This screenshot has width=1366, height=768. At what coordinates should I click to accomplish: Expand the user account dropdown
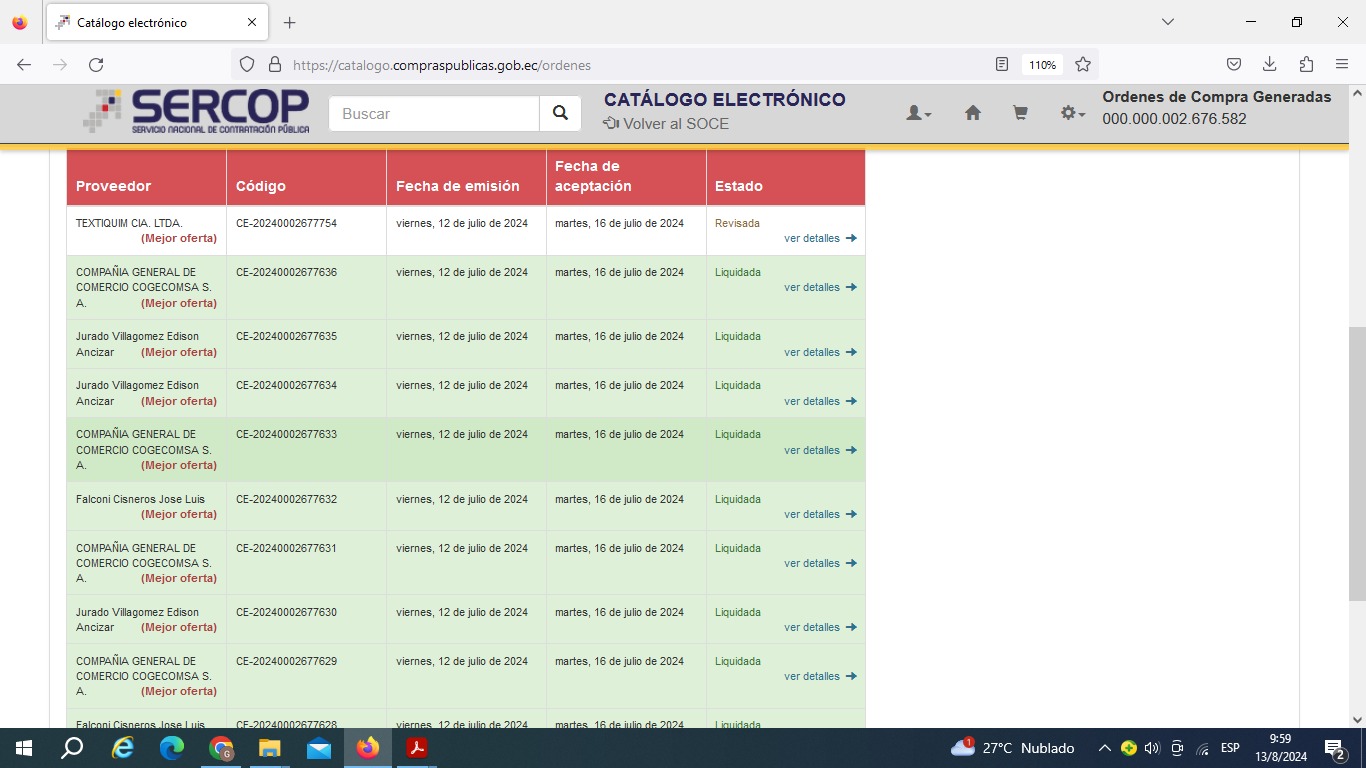point(918,114)
